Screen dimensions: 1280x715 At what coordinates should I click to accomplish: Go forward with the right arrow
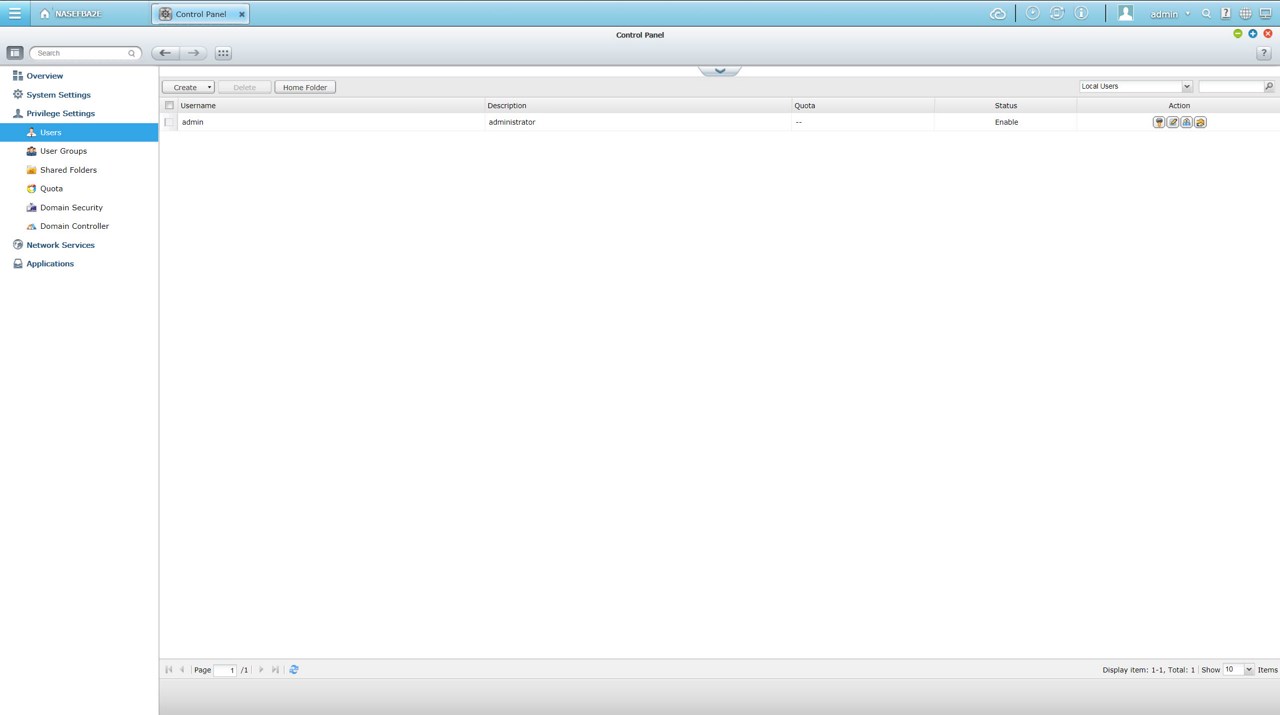coord(194,53)
